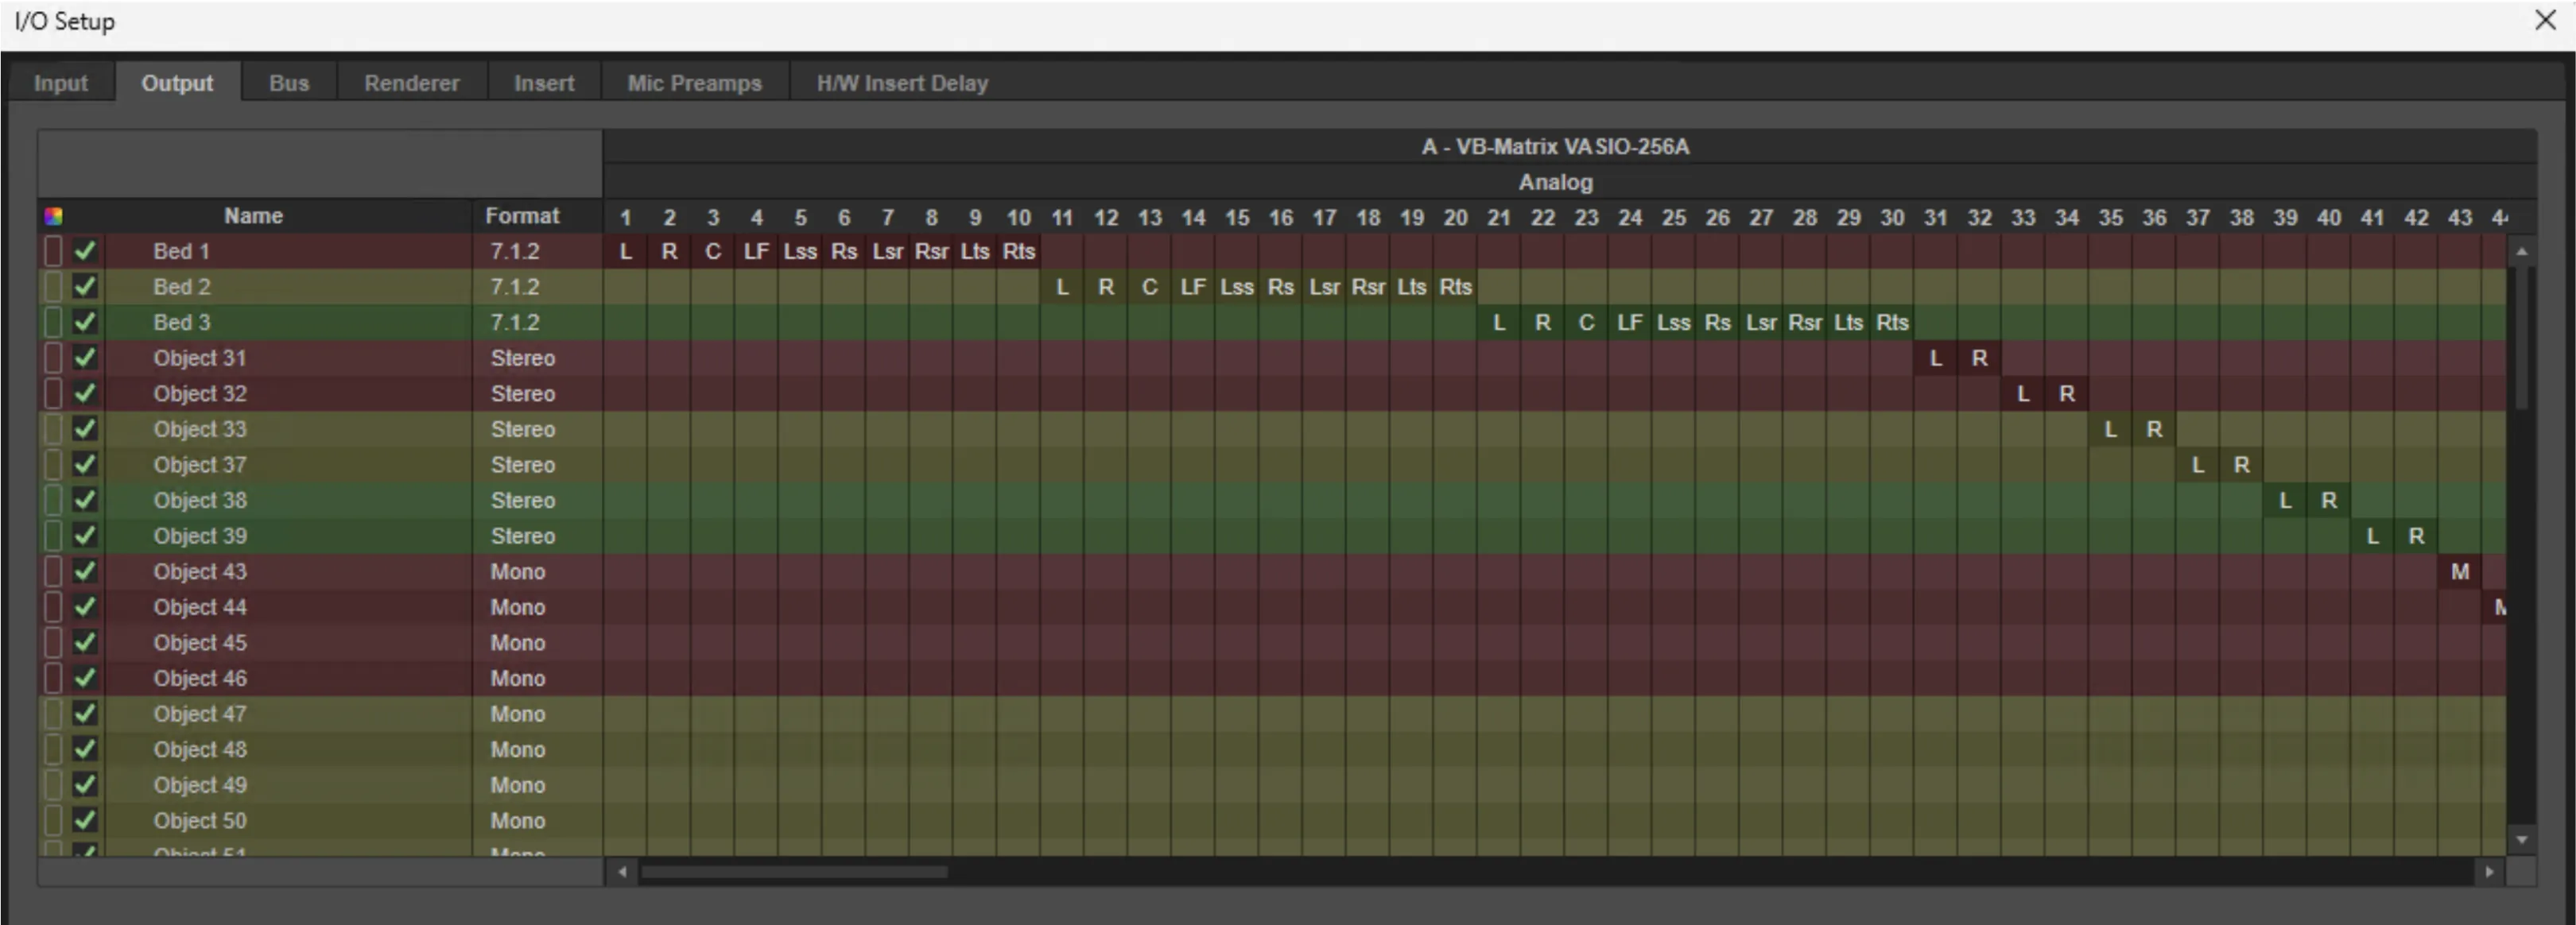Click Bed 1 LF channel assignment
2576x925 pixels.
(x=756, y=251)
